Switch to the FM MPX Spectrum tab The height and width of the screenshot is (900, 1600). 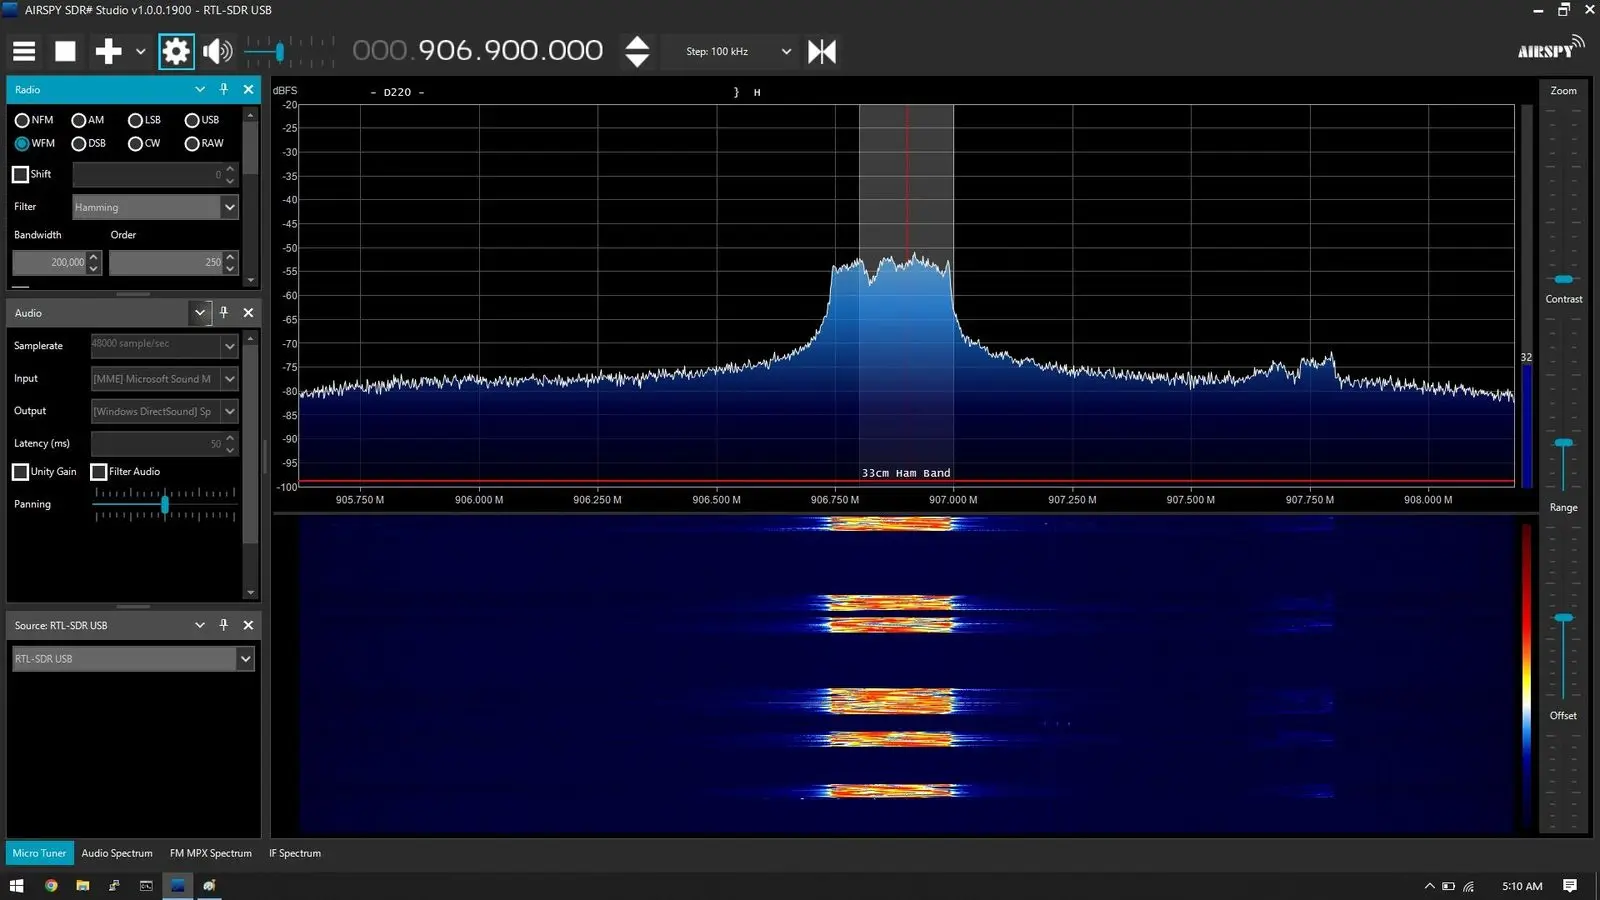pos(210,853)
